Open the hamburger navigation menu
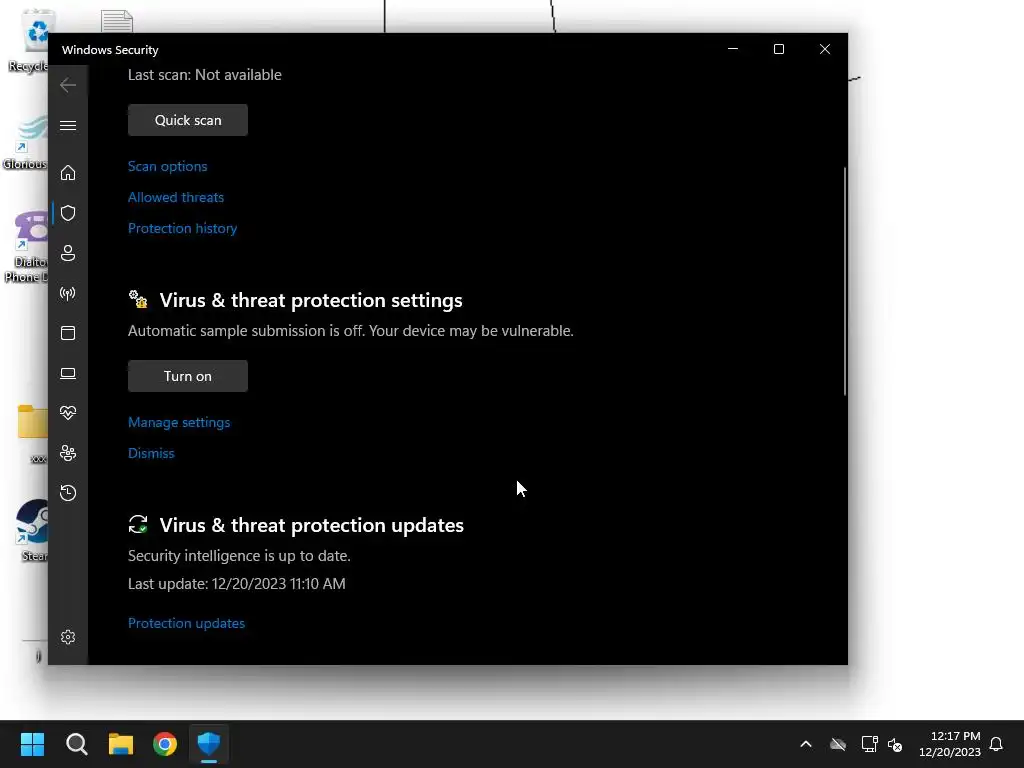 tap(68, 125)
